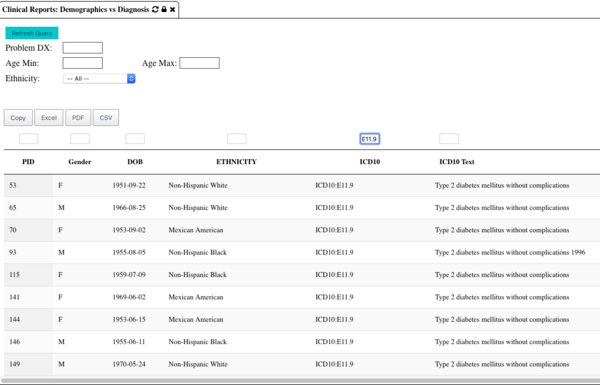Click the refresh icon in the tab title
This screenshot has height=385, width=600.
[x=155, y=9]
